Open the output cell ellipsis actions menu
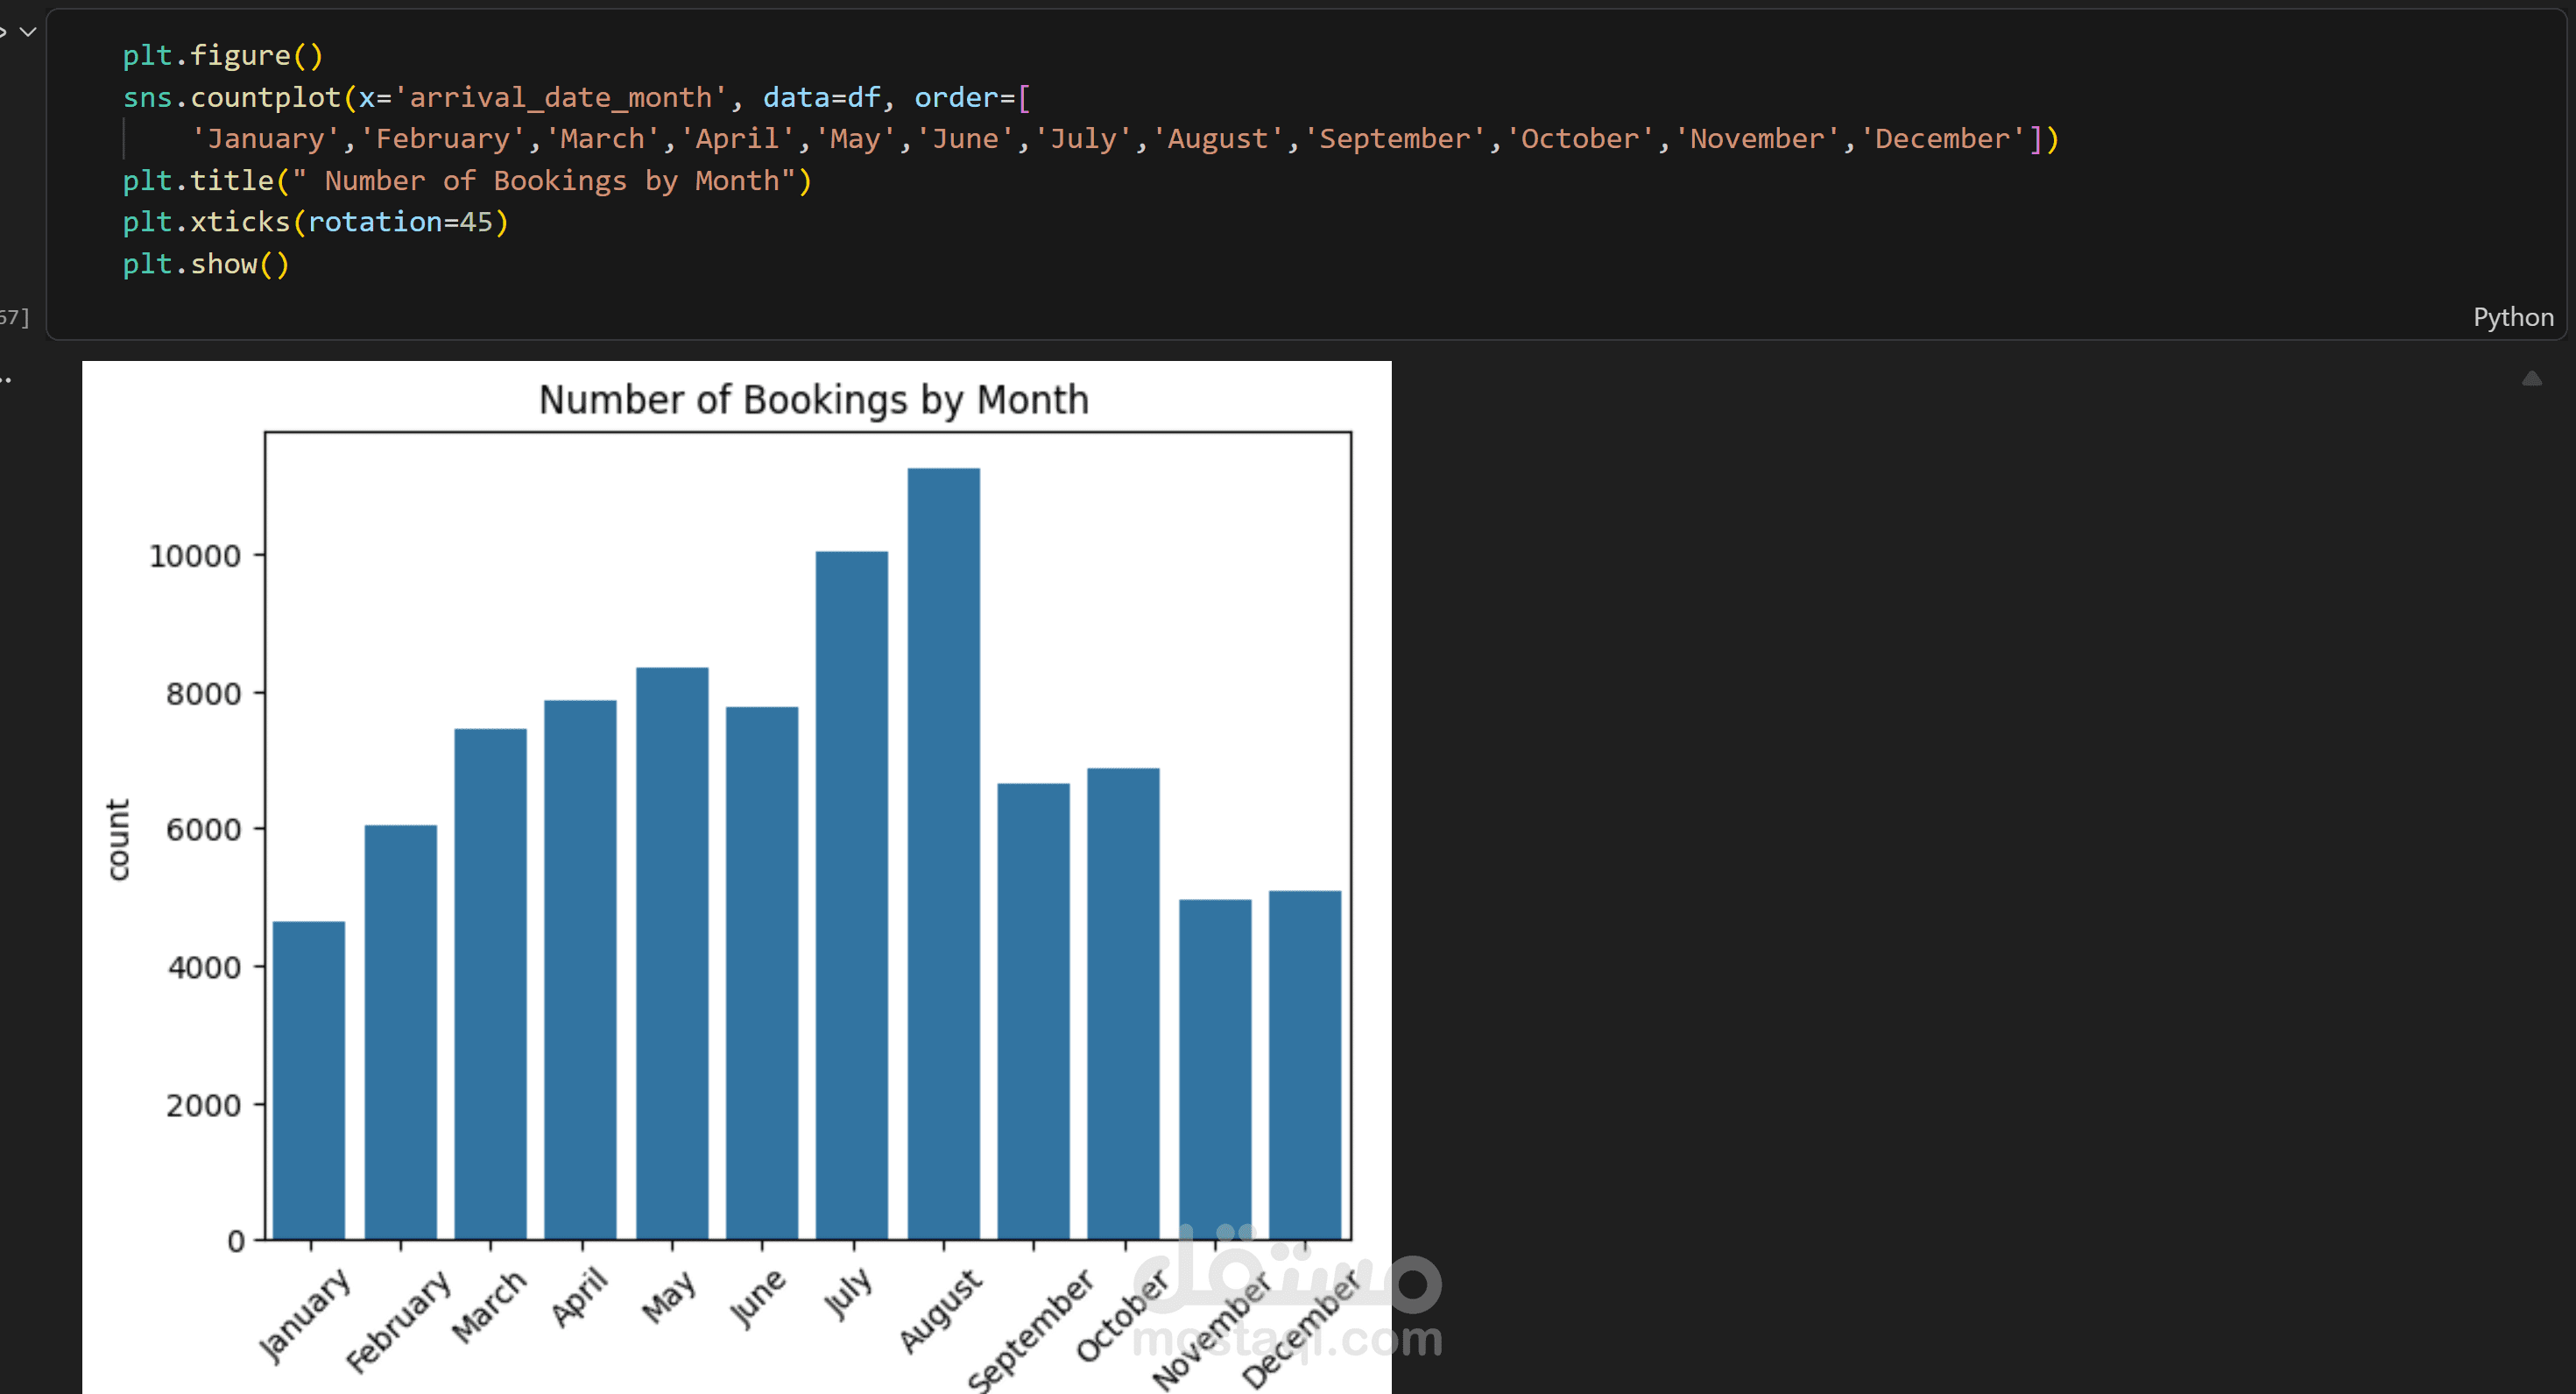 coord(6,380)
